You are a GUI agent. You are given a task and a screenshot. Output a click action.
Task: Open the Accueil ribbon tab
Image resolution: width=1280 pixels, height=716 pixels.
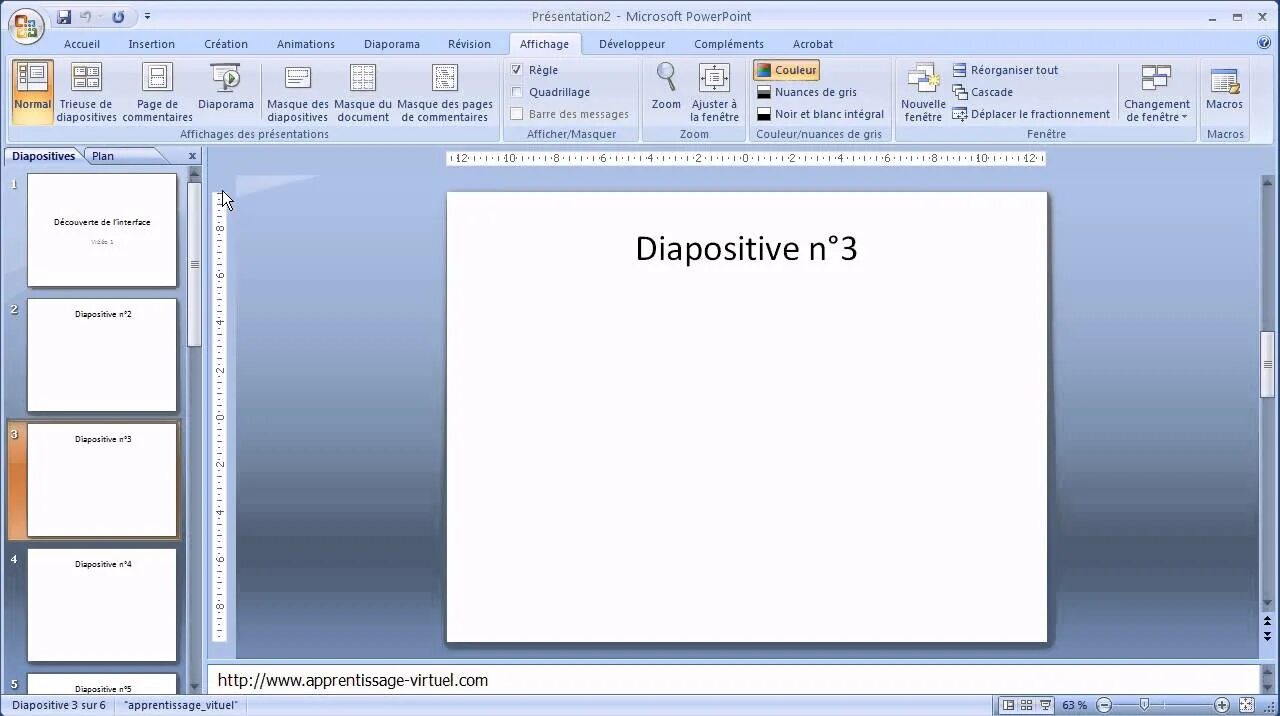pyautogui.click(x=82, y=44)
